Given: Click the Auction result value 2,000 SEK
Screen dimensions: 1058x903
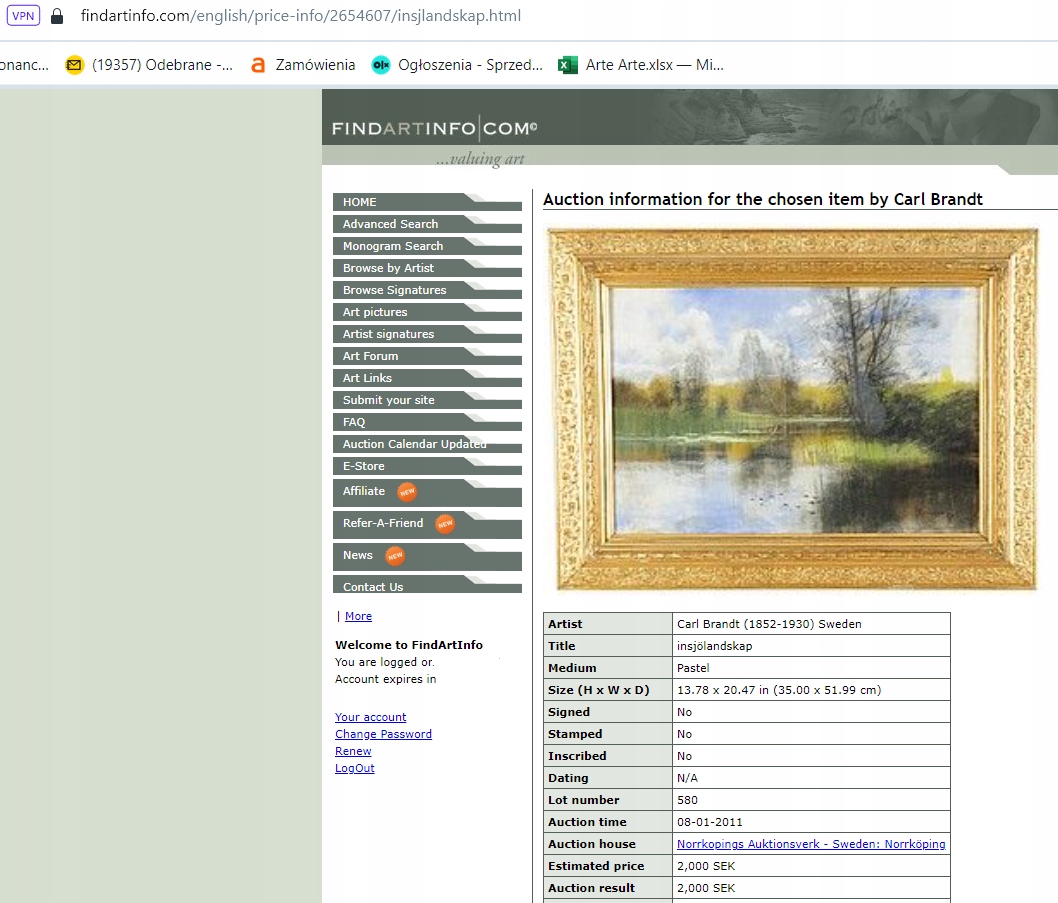Looking at the screenshot, I should point(706,888).
